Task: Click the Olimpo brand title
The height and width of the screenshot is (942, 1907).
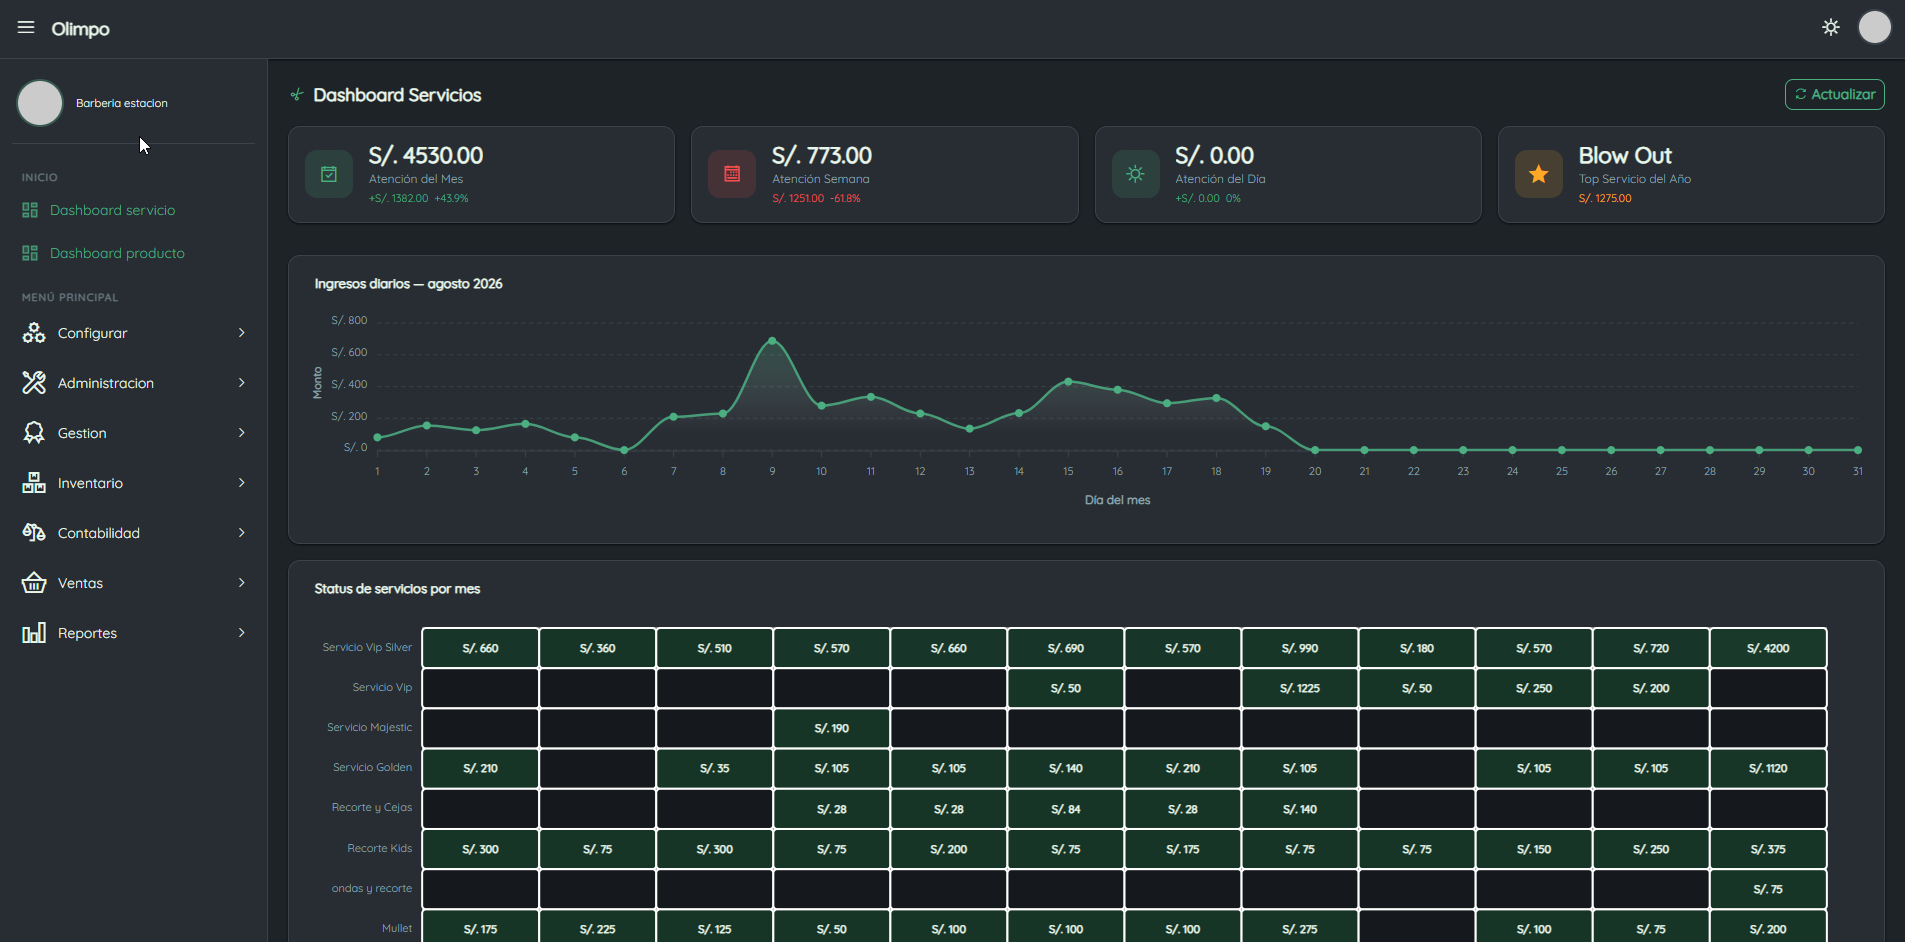Action: pos(81,29)
